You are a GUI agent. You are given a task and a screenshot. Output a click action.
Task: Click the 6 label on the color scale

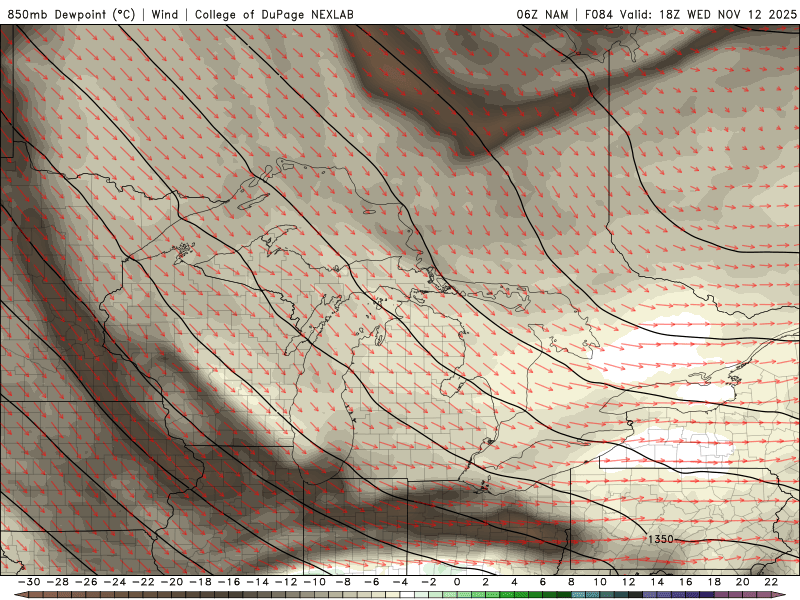point(543,582)
